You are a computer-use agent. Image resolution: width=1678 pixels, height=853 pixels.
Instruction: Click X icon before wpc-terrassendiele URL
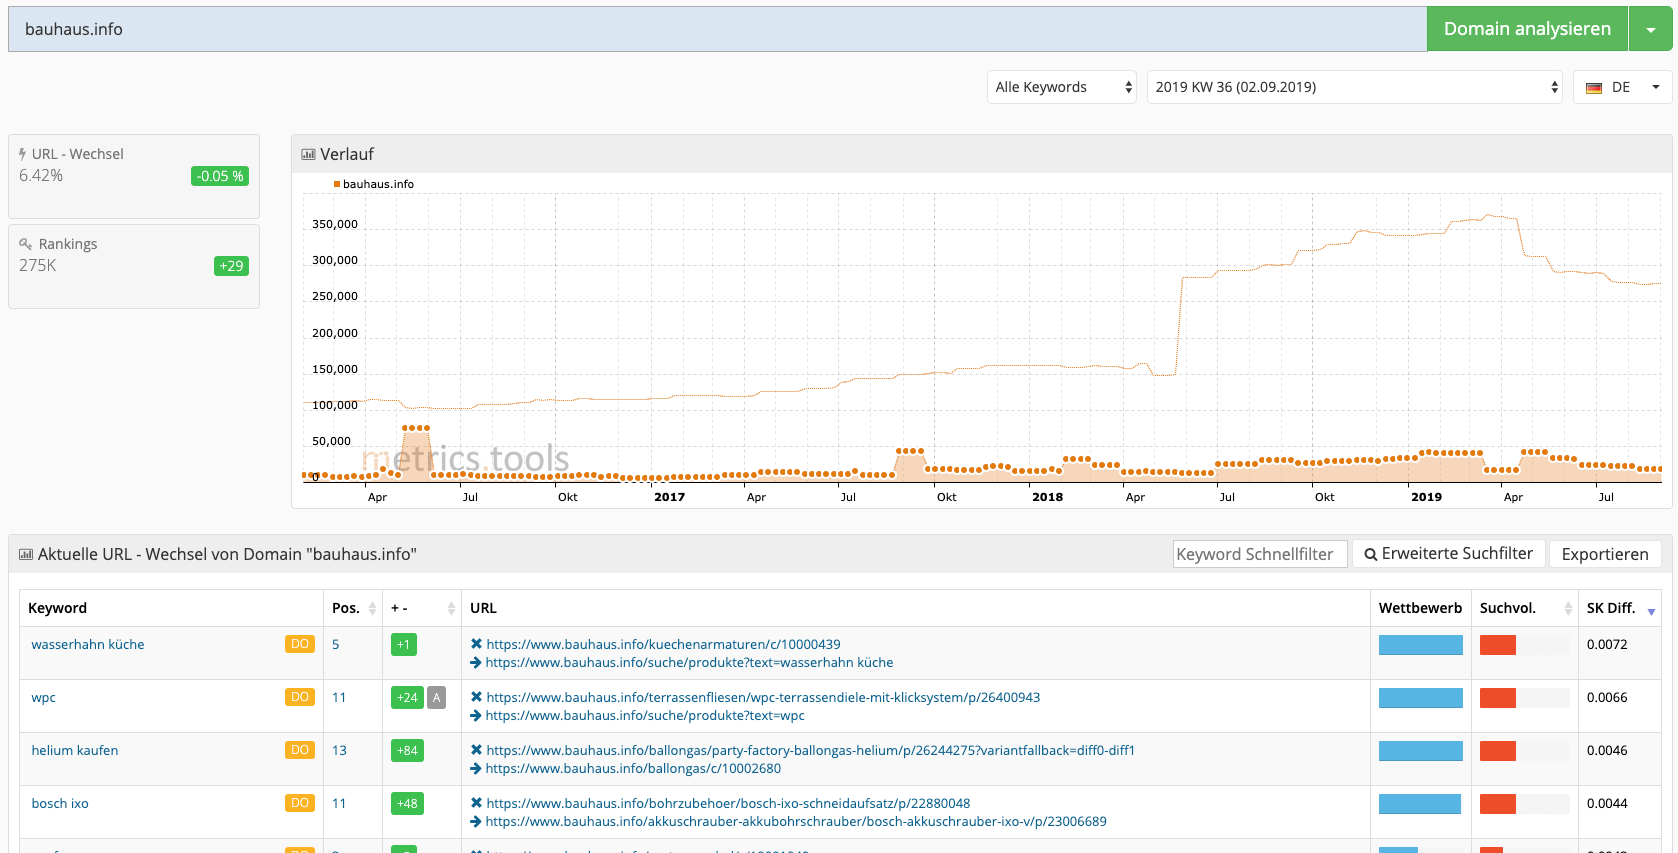[477, 698]
